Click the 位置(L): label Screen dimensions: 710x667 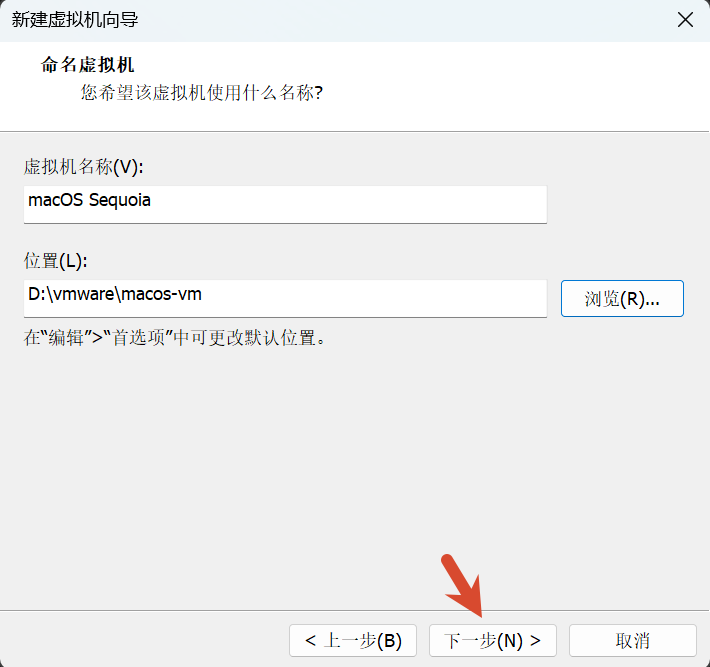tap(55, 261)
